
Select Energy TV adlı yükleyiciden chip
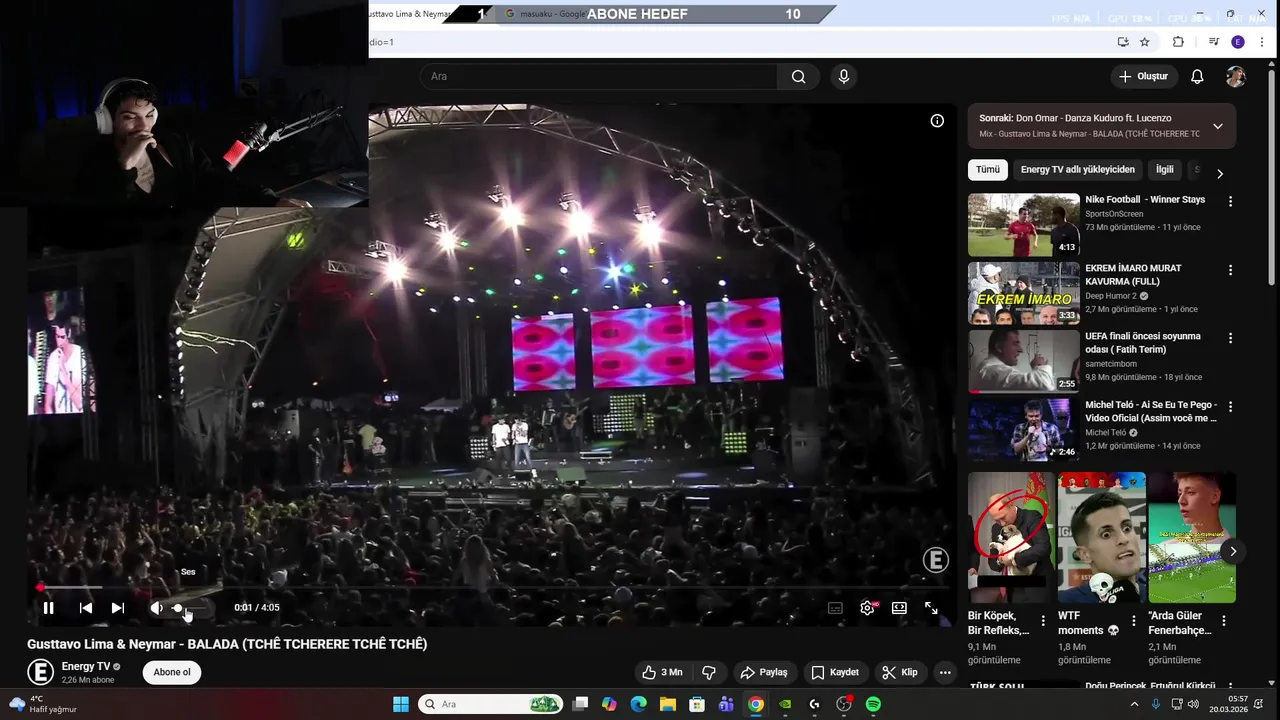click(1078, 170)
